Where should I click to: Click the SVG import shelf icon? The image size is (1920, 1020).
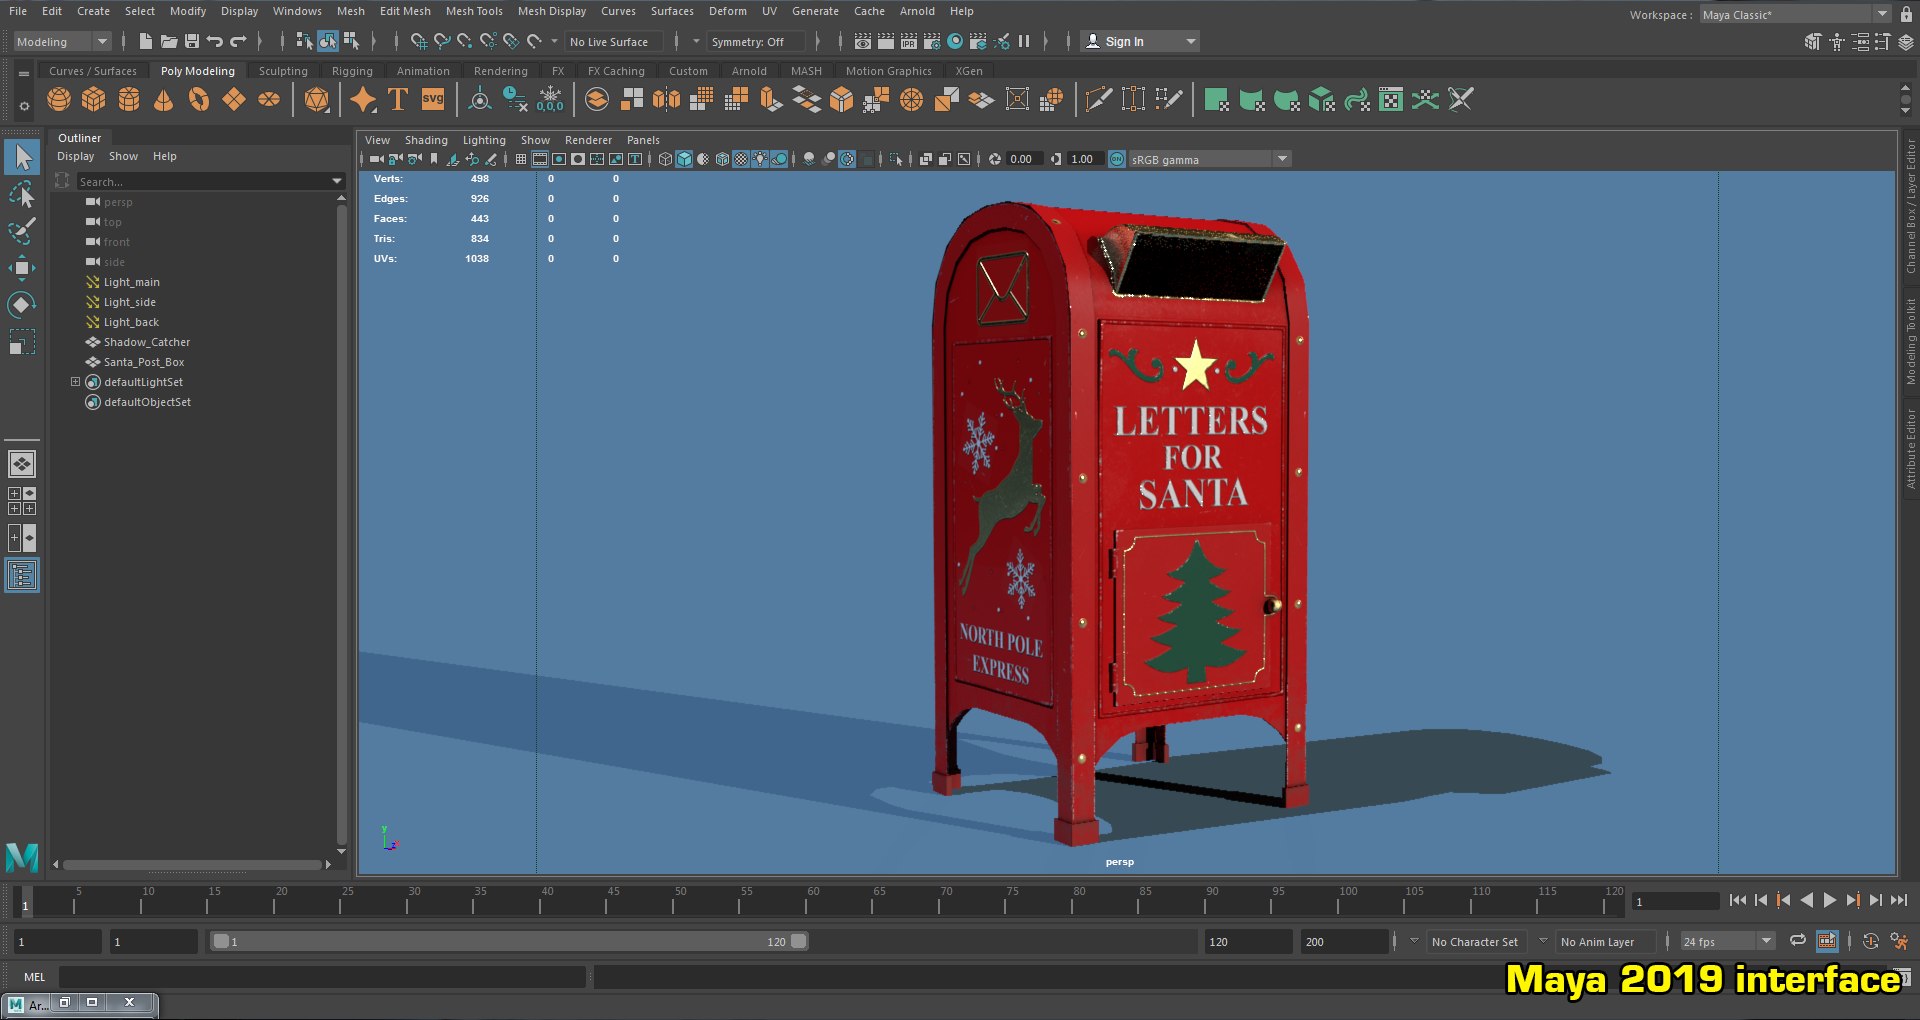433,99
